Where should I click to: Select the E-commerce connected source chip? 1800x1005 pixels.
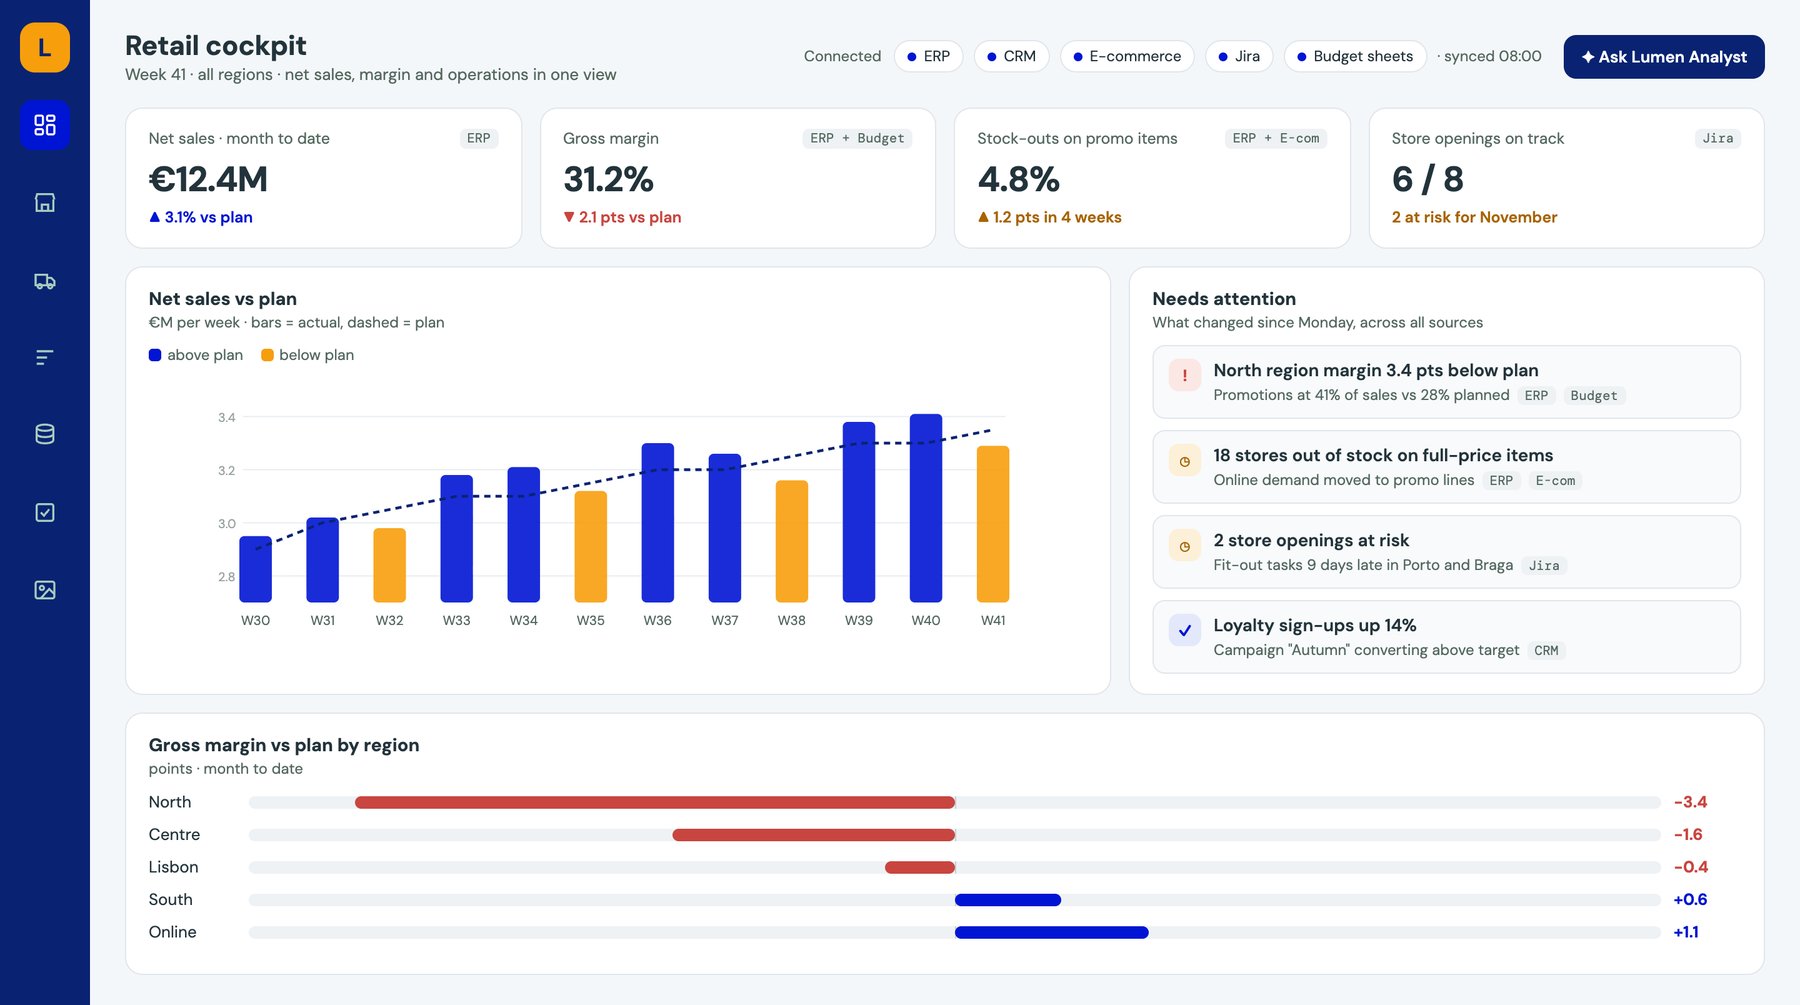coord(1127,56)
